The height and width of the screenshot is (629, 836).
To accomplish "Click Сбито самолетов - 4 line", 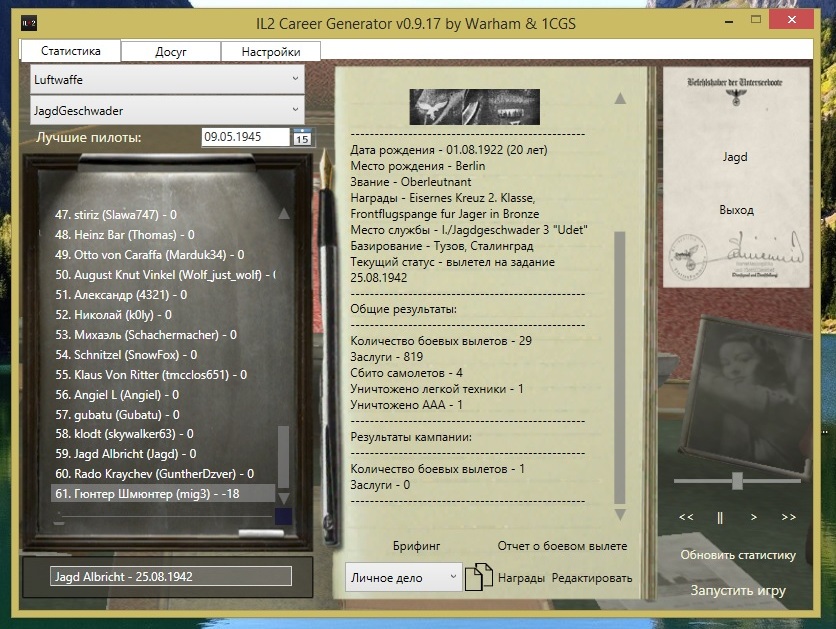I will pos(406,373).
